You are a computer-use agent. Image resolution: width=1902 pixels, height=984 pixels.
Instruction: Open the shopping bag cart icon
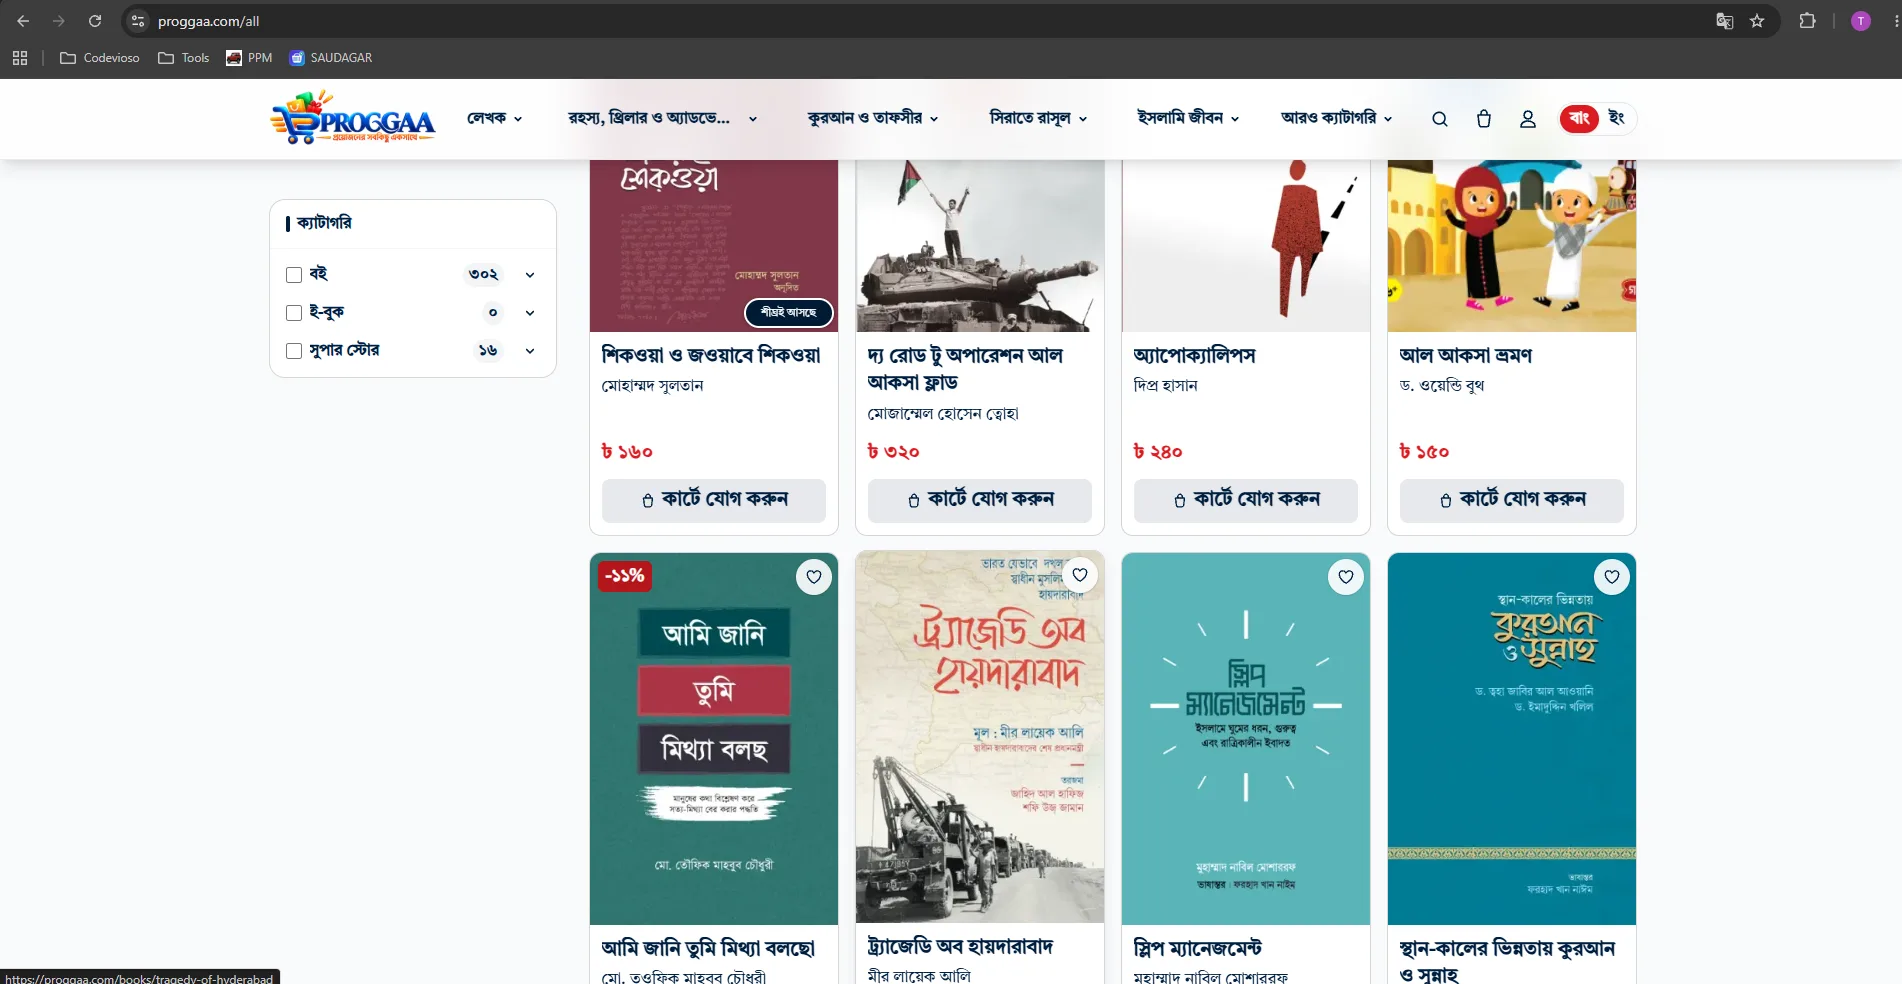pos(1484,119)
